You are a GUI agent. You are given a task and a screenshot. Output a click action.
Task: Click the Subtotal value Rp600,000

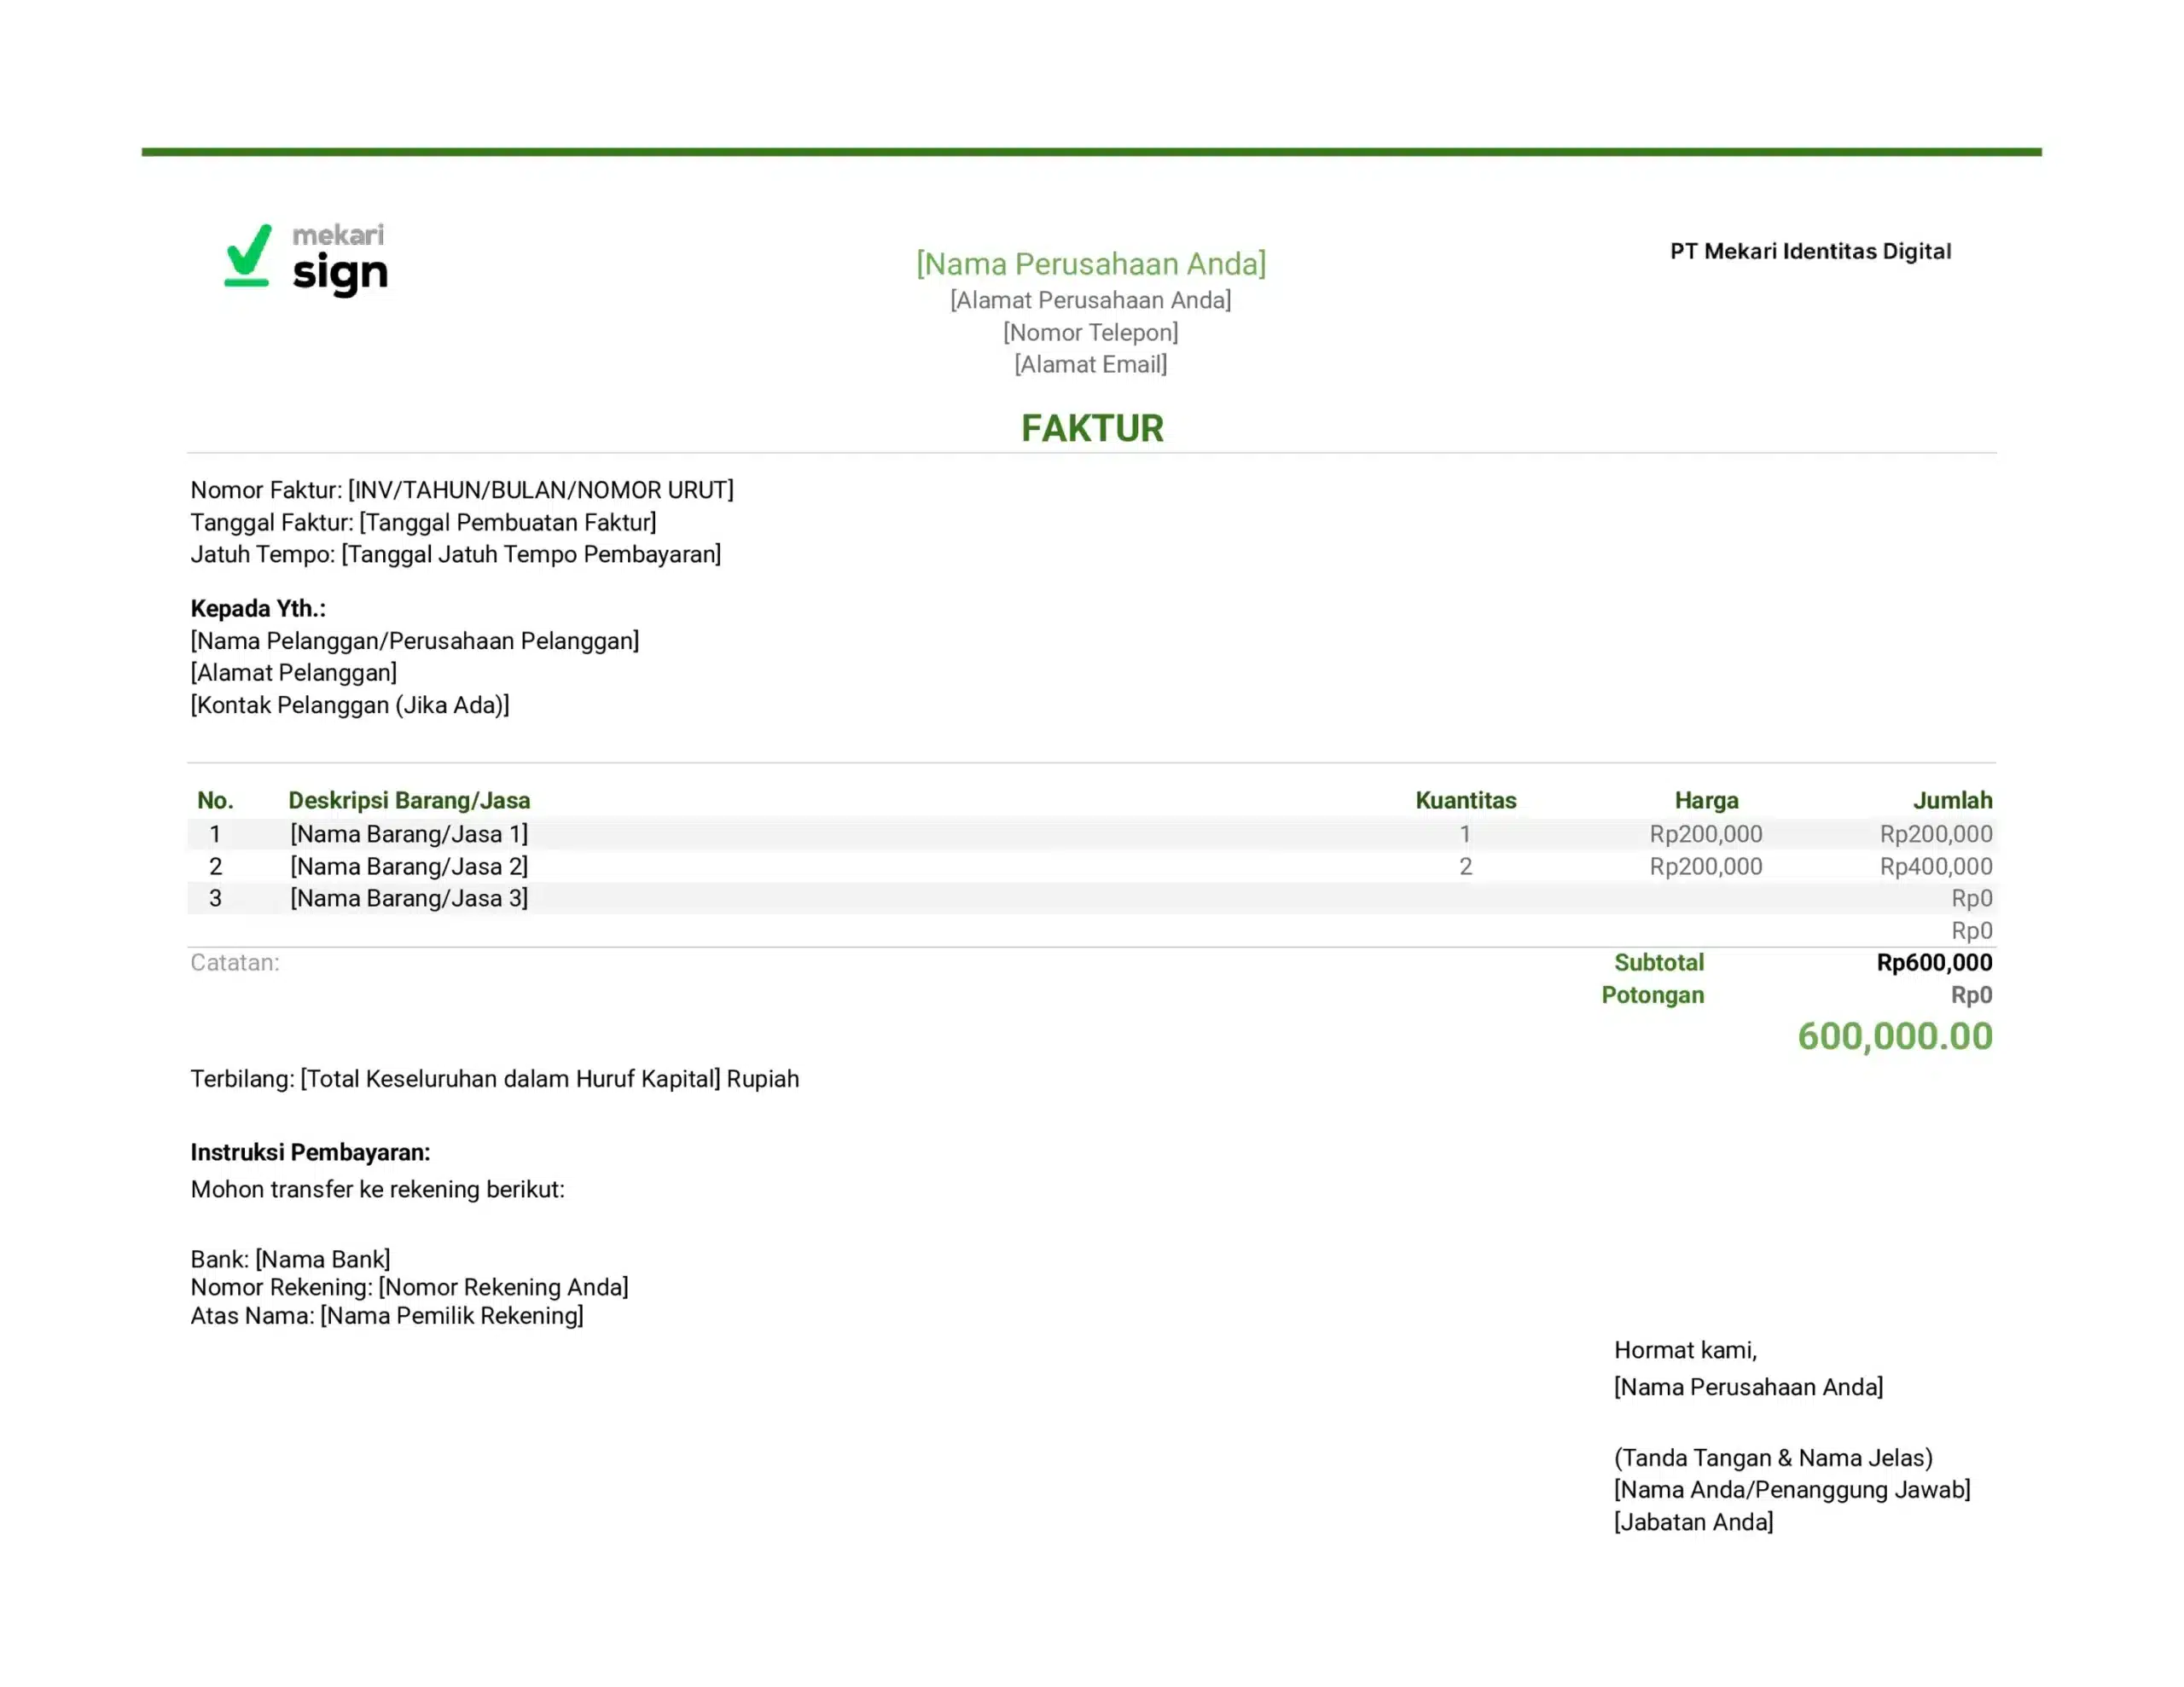[1933, 962]
